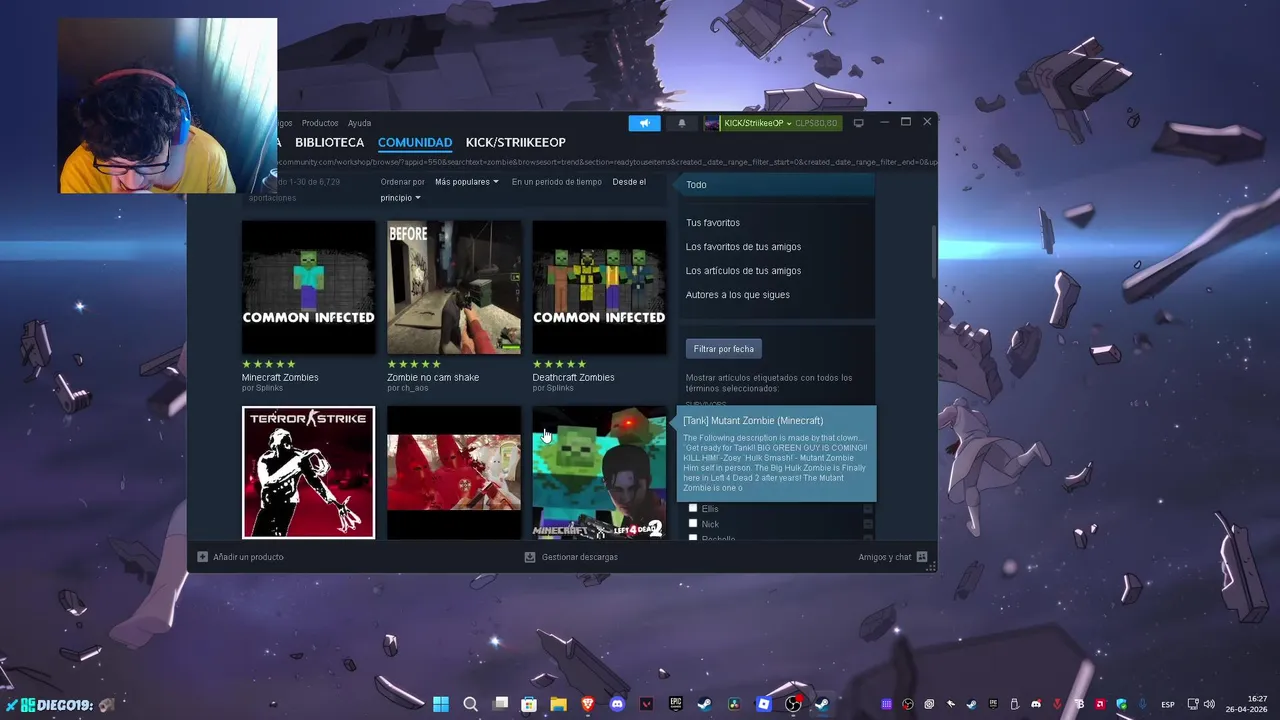Image resolution: width=1280 pixels, height=720 pixels.
Task: Open Gestionar descargas
Action: (572, 557)
